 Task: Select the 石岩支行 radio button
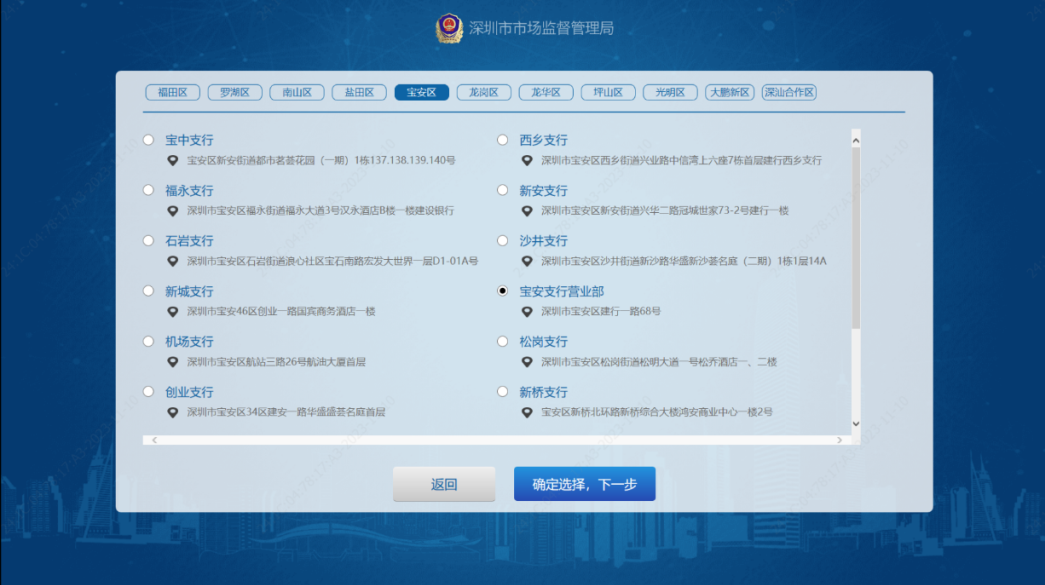149,241
